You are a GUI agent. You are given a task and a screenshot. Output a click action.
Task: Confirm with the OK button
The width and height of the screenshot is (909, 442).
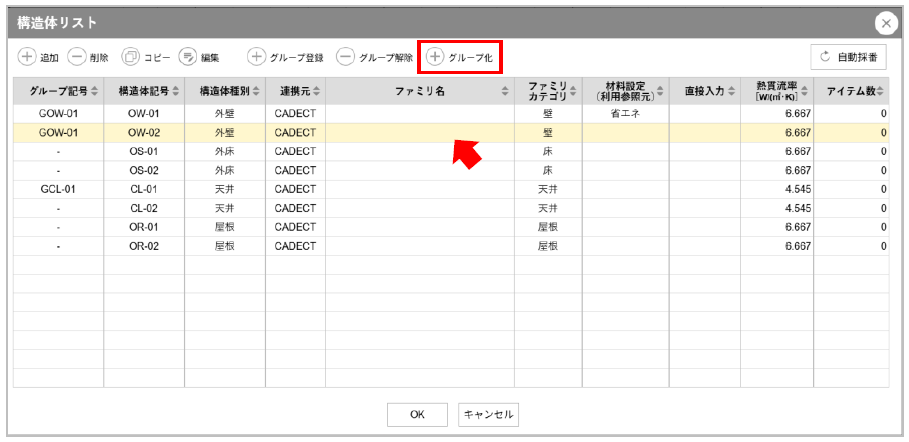point(417,414)
